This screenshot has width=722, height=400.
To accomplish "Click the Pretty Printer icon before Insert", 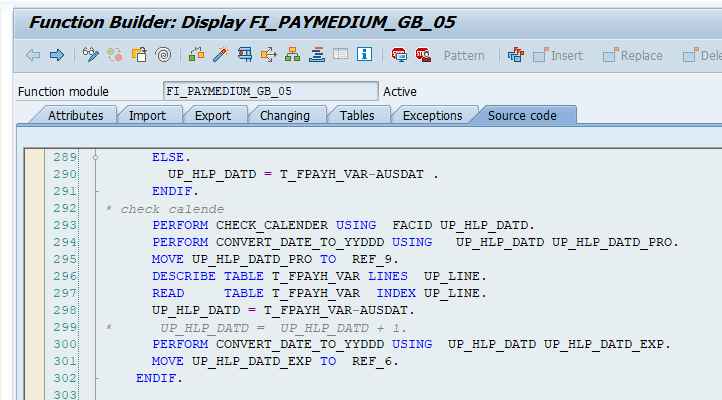I will pos(516,55).
